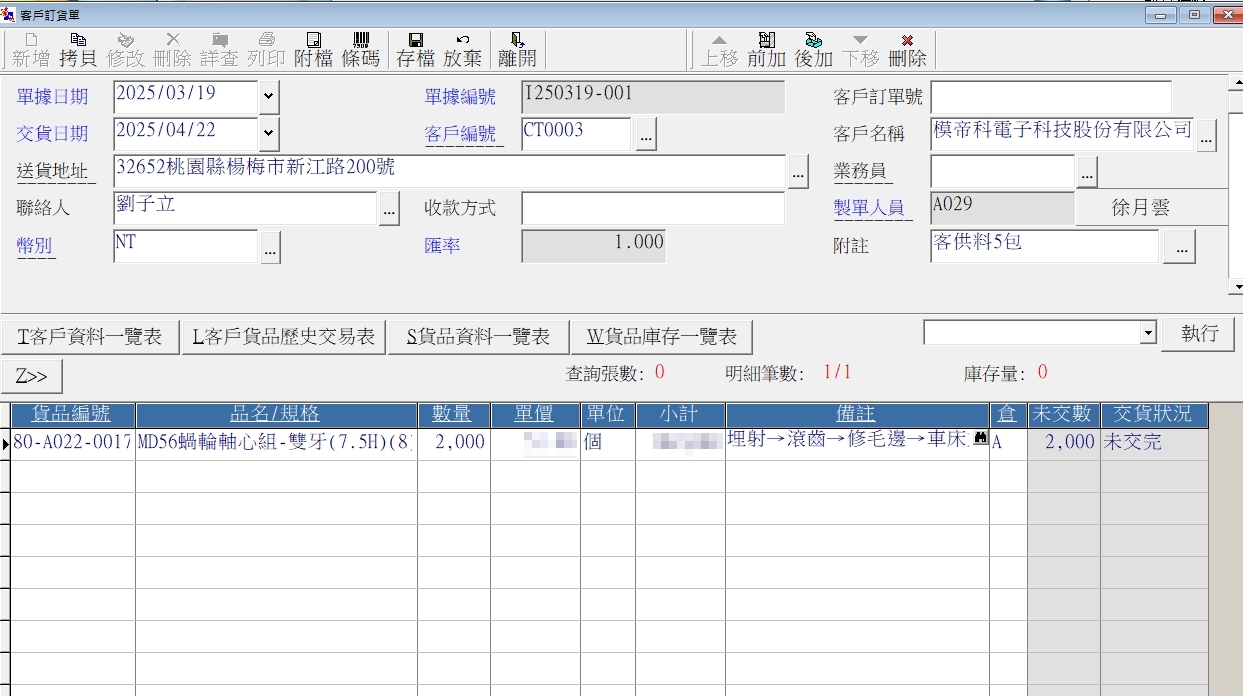Open the combo box beside 執行
The width and height of the screenshot is (1243, 696).
tap(1148, 333)
